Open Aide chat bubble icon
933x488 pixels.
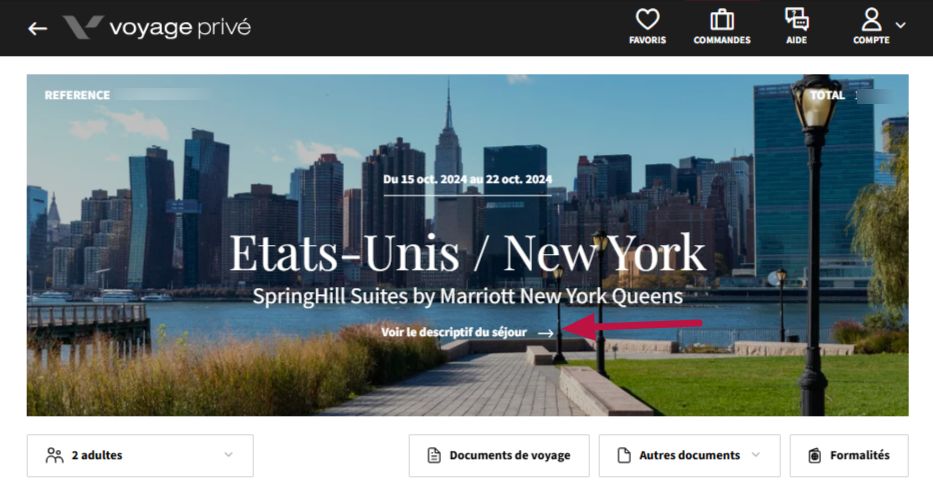click(x=796, y=19)
